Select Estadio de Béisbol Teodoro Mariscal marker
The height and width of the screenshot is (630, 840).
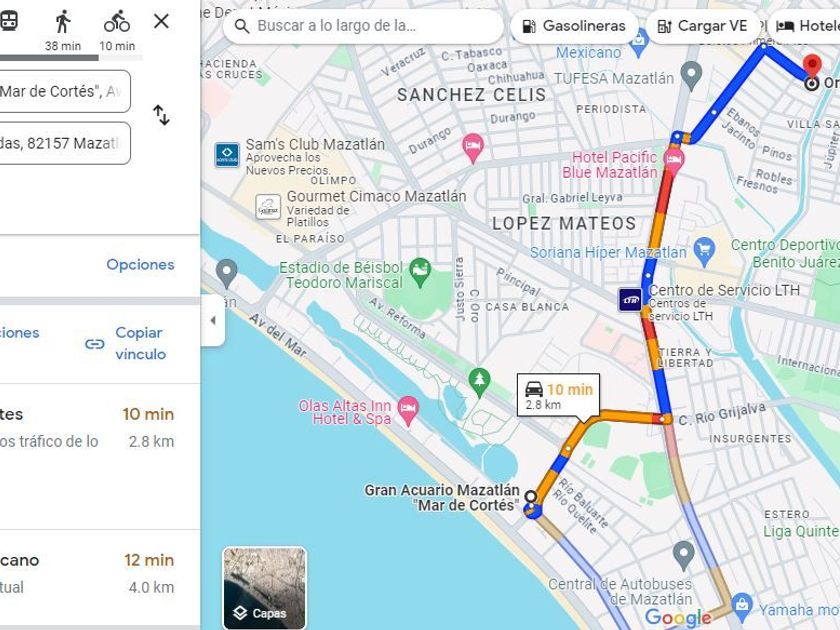420,271
